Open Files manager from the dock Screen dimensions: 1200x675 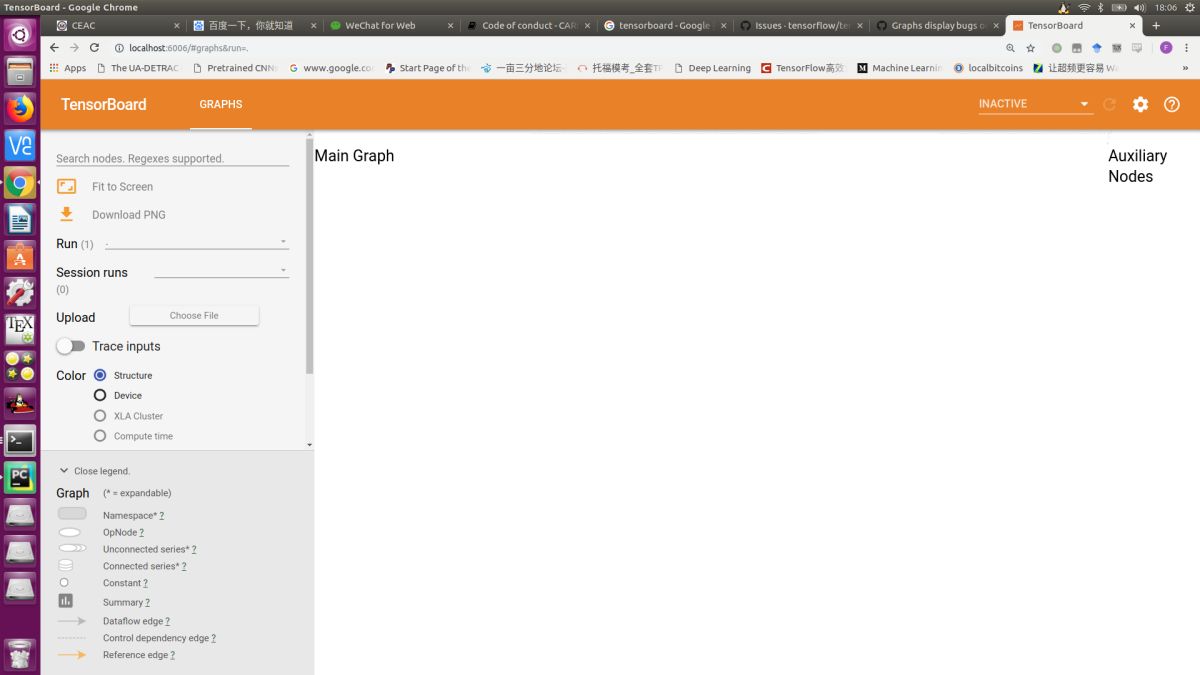tap(20, 71)
